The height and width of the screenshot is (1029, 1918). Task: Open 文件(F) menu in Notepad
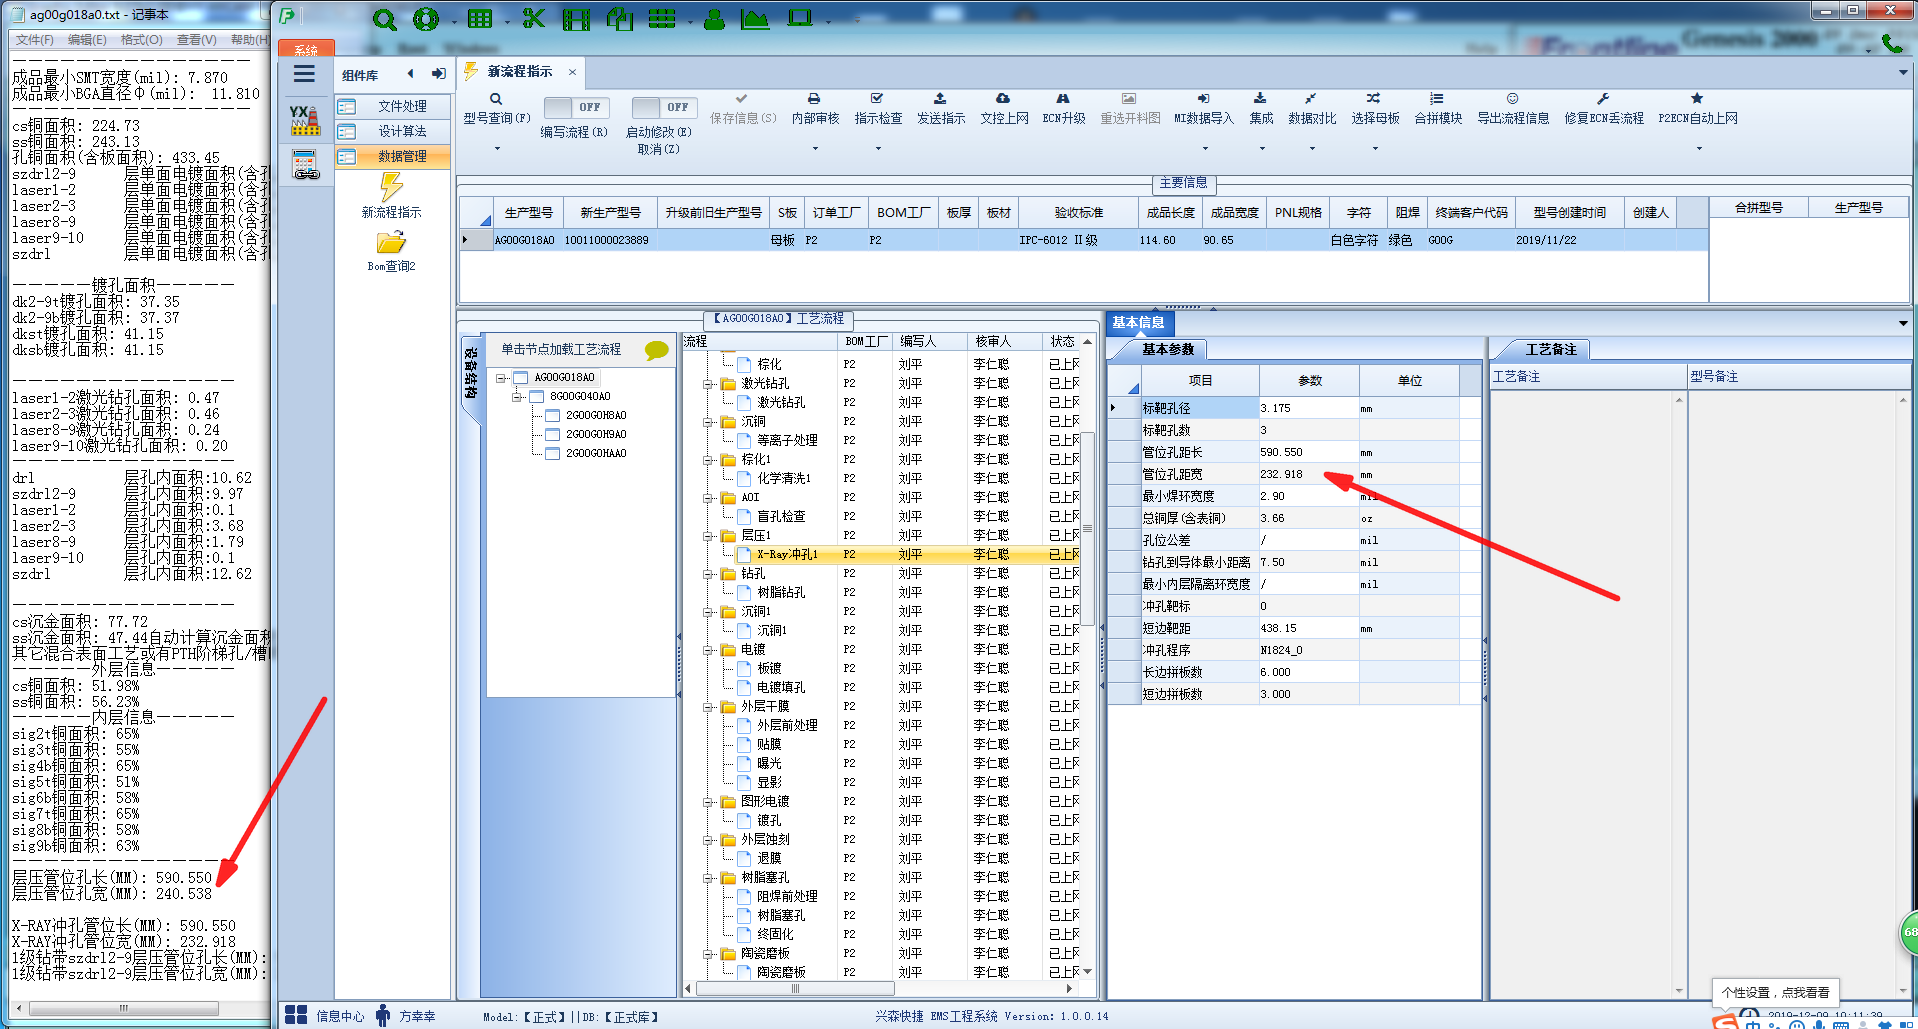(x=34, y=40)
